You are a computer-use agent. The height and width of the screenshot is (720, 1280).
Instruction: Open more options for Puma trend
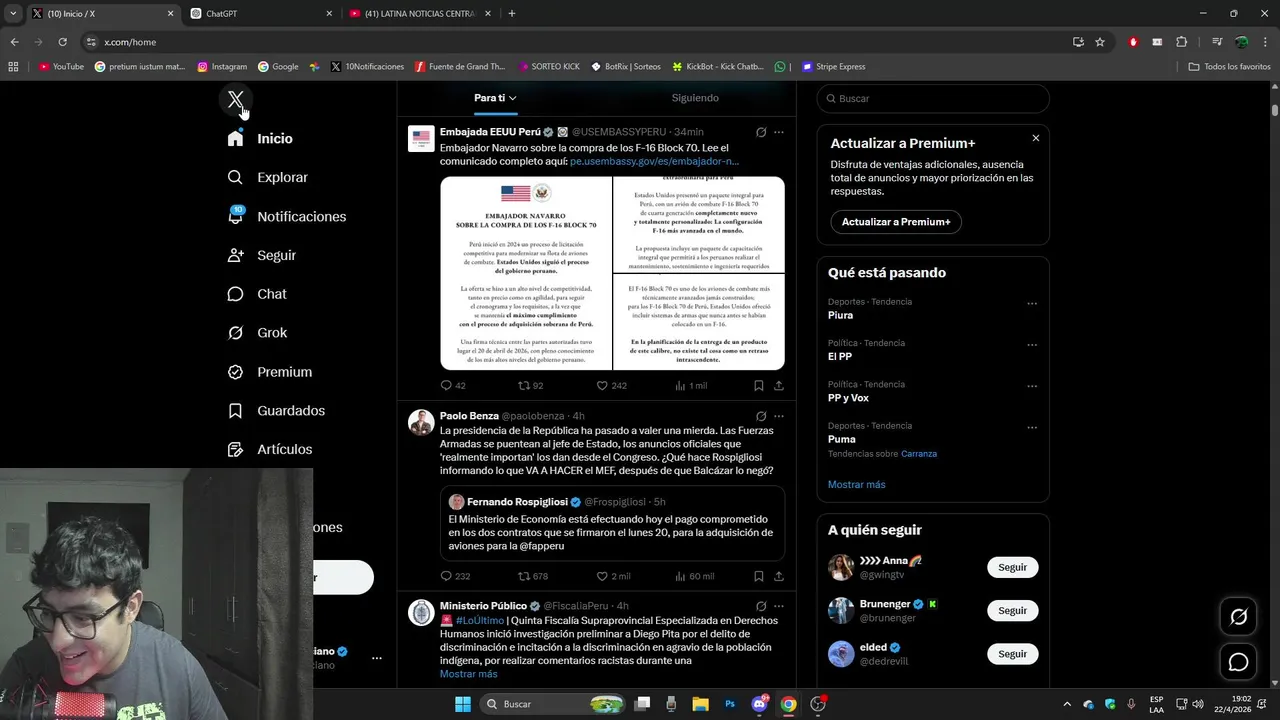point(1032,428)
